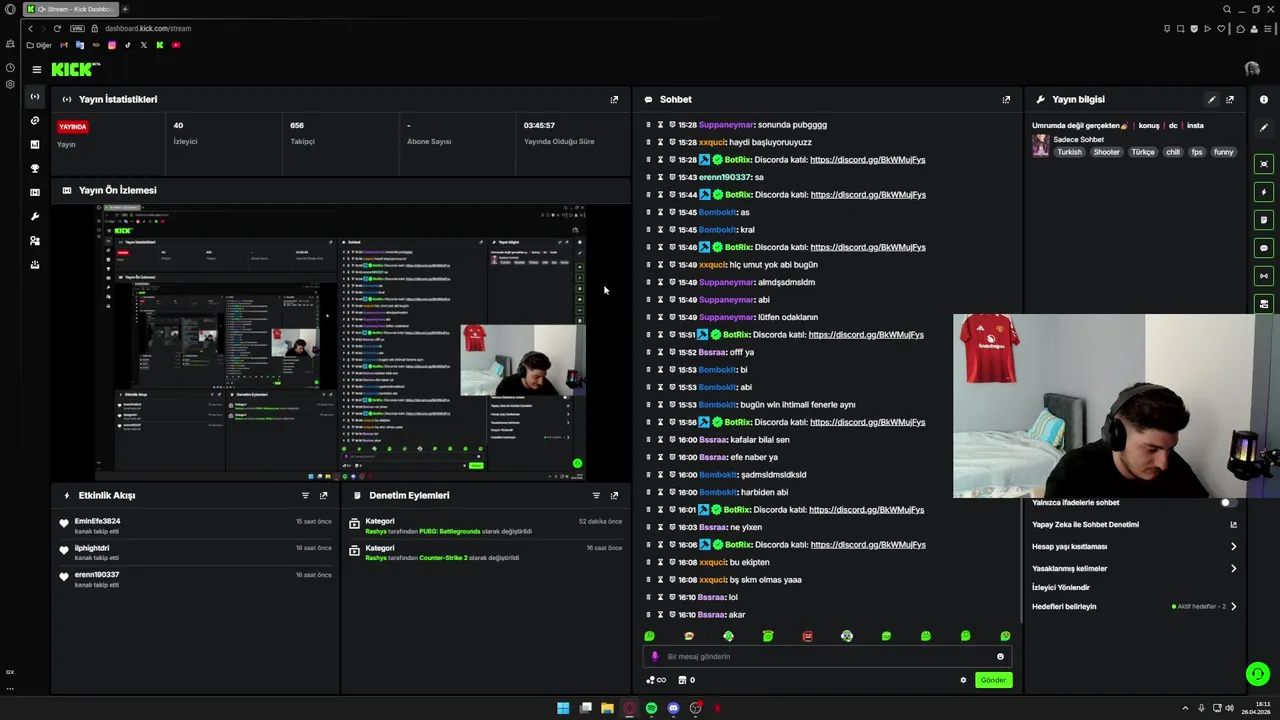
Task: Open the profile avatar menu
Action: pos(1252,69)
